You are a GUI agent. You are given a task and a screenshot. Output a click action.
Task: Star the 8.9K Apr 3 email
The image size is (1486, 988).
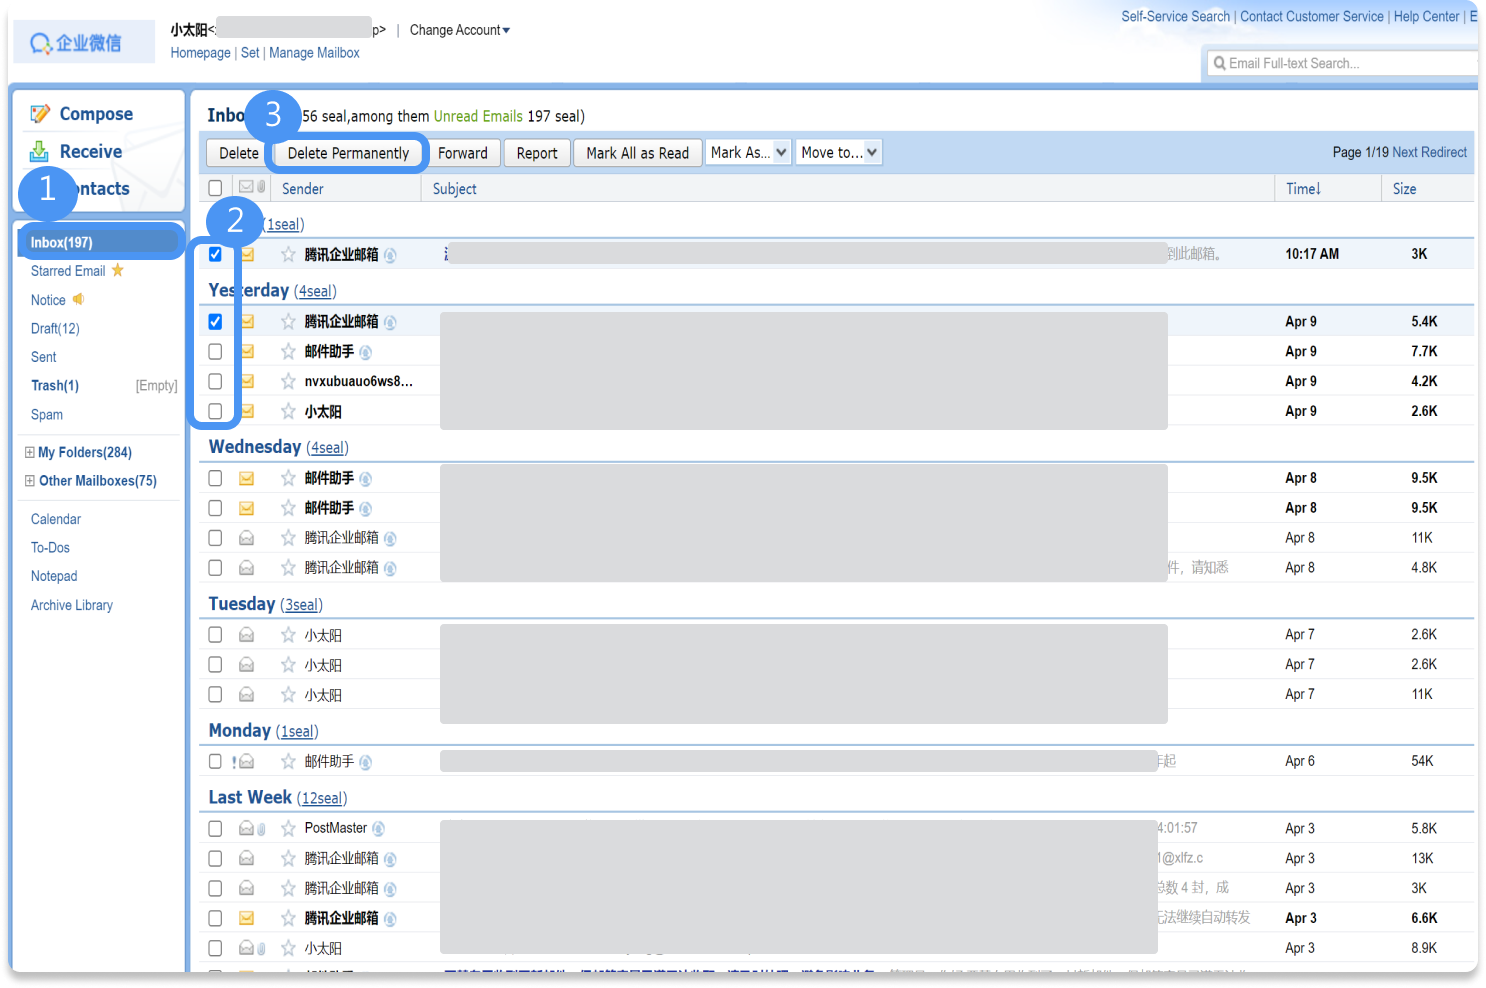[x=288, y=948]
